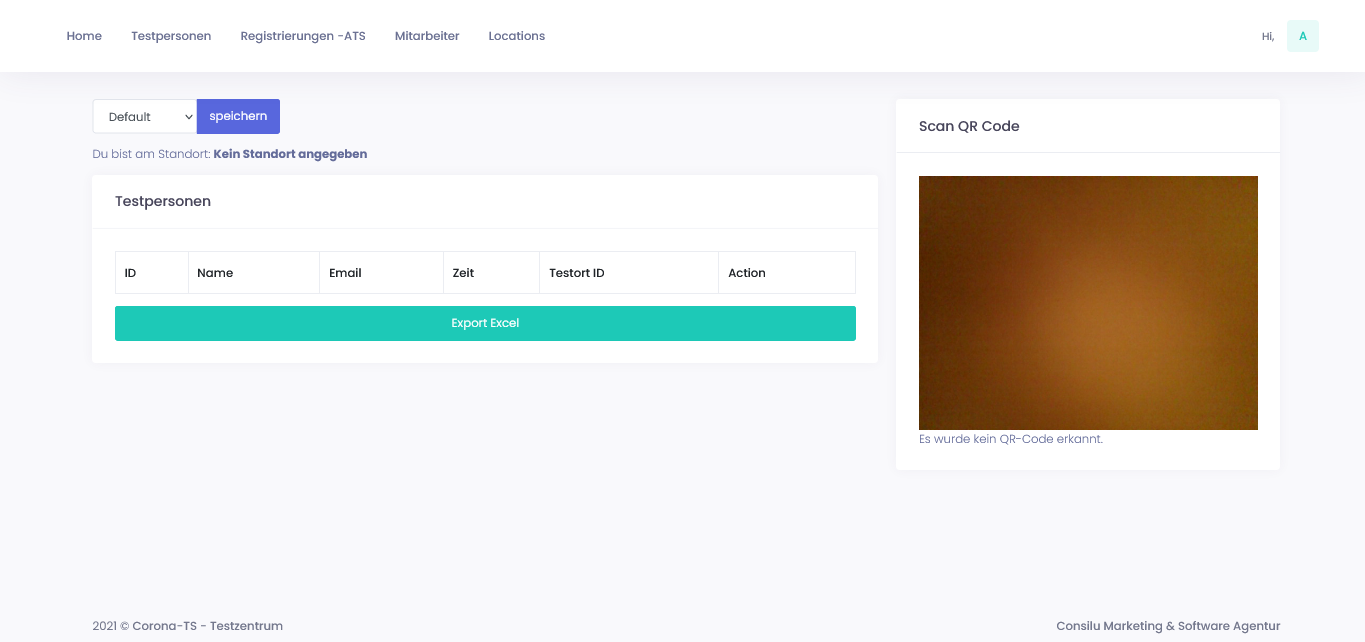
Task: Click the Zeit column header
Action: click(x=463, y=273)
